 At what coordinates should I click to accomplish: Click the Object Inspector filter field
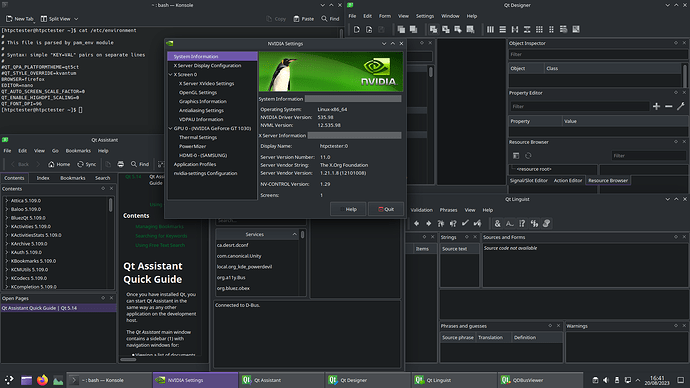point(598,55)
